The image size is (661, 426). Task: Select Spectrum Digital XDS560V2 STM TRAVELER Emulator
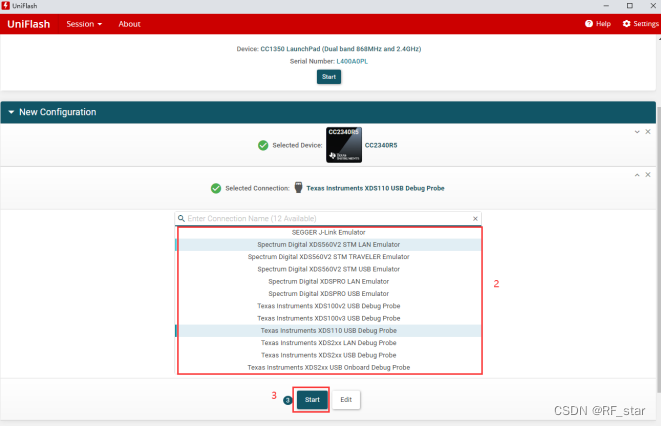click(x=328, y=257)
